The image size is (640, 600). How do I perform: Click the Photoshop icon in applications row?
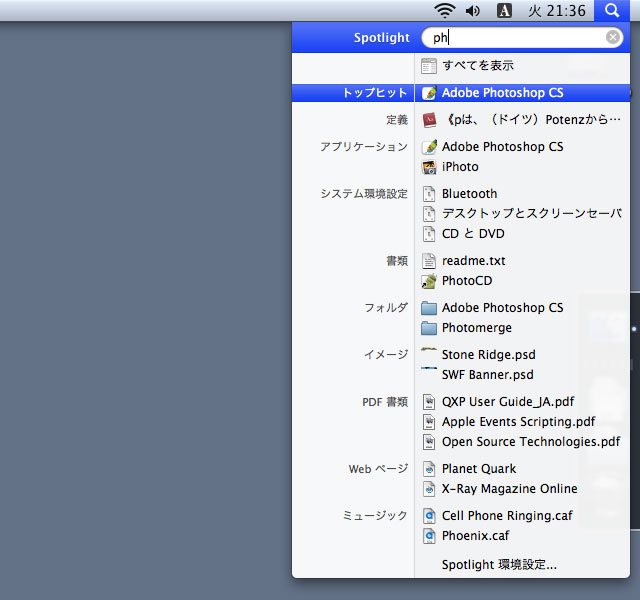429,147
